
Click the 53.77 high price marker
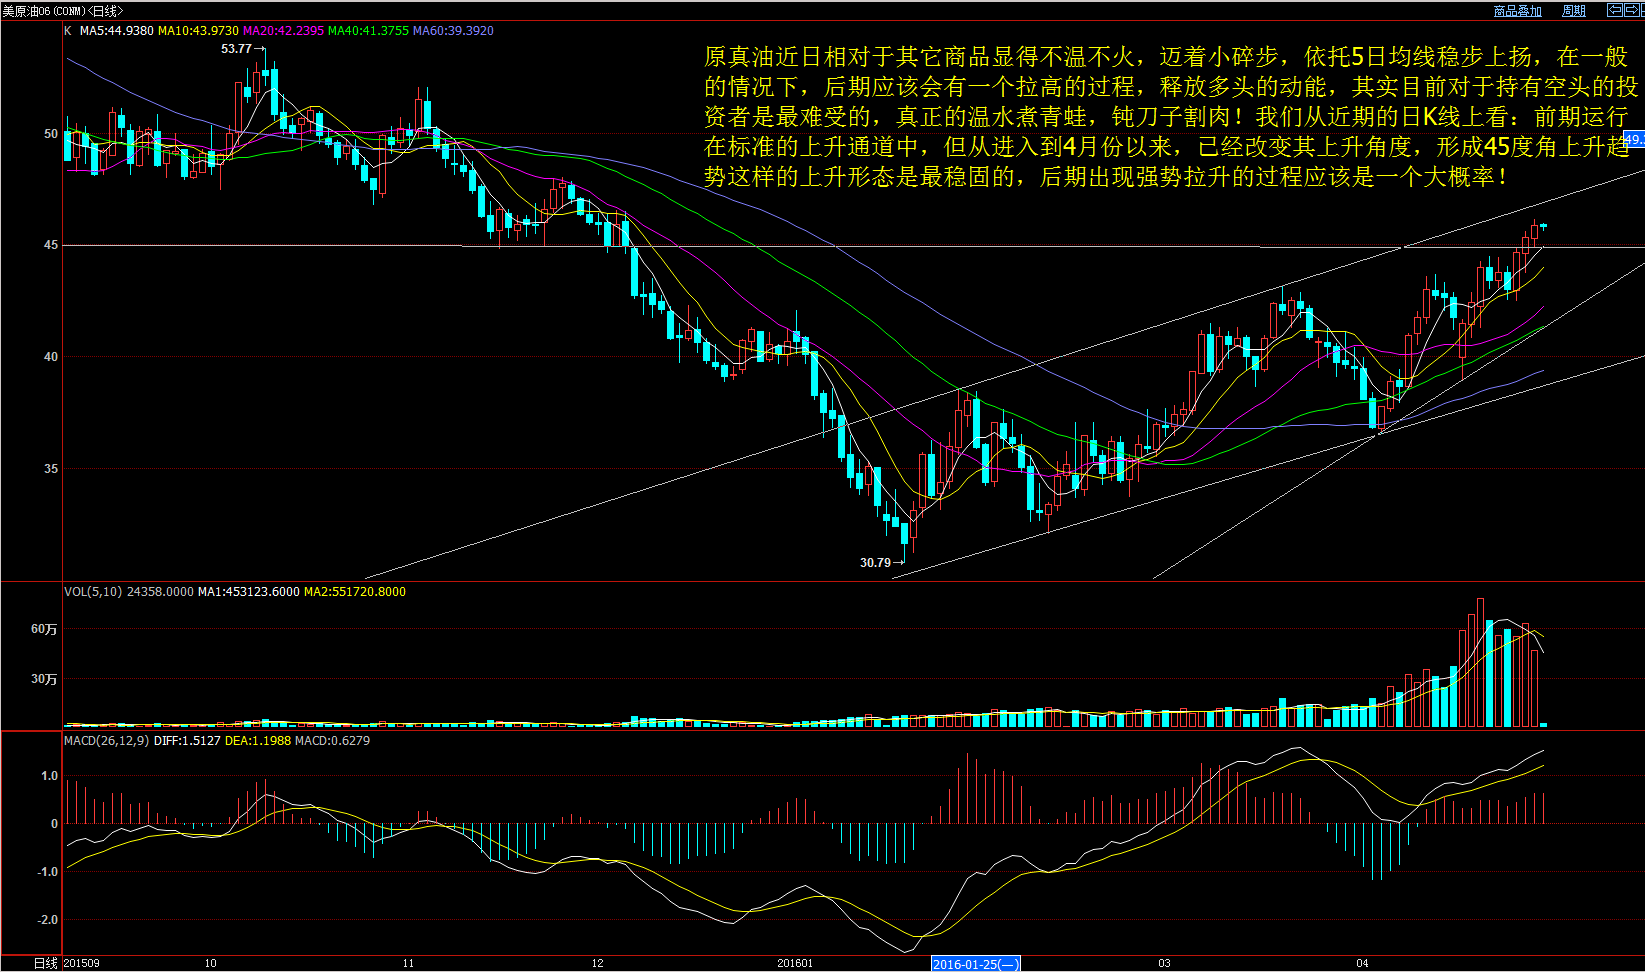point(237,49)
